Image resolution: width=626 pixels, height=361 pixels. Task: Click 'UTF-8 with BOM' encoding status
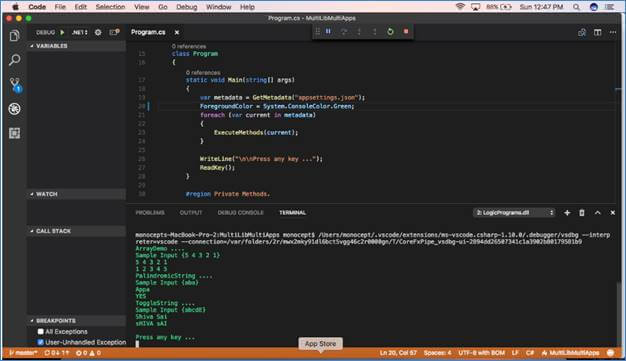pos(481,353)
